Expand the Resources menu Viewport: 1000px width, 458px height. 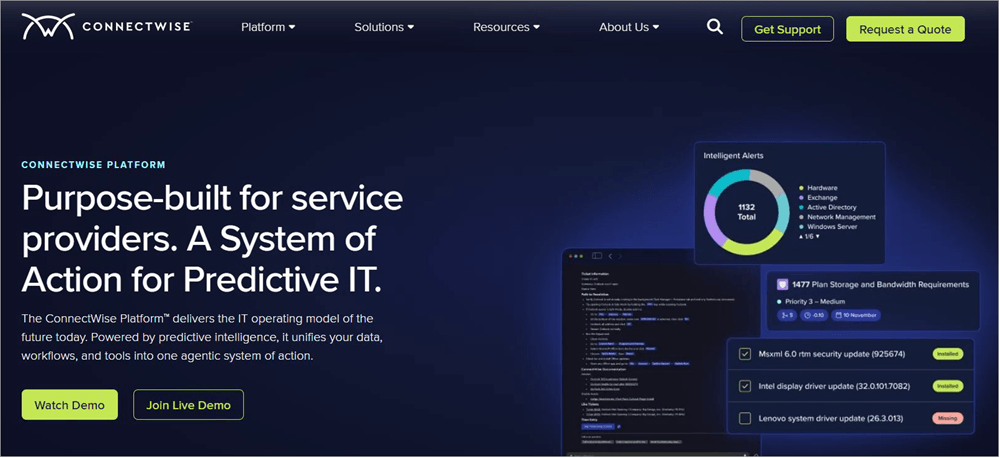pyautogui.click(x=506, y=27)
